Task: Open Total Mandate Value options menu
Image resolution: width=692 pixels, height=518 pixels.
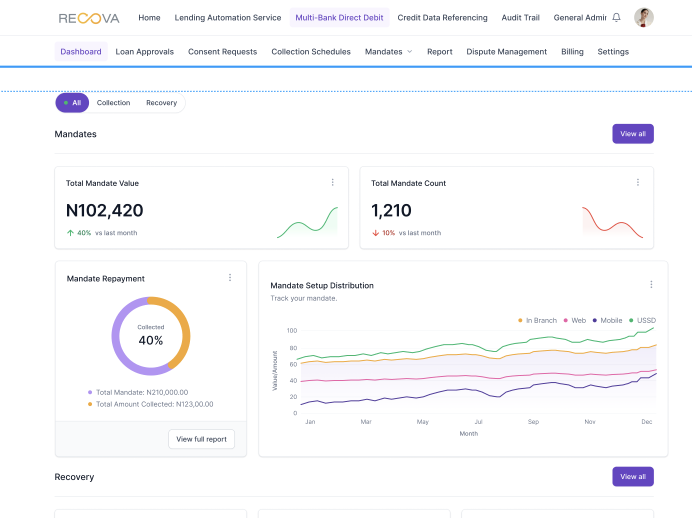Action: click(x=333, y=182)
